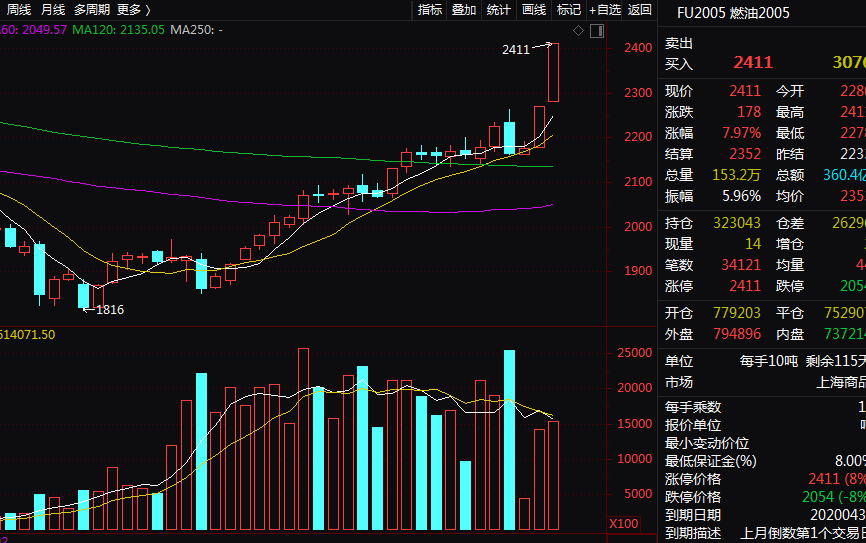
Task: Click the 2411 high price annotation
Action: (516, 49)
